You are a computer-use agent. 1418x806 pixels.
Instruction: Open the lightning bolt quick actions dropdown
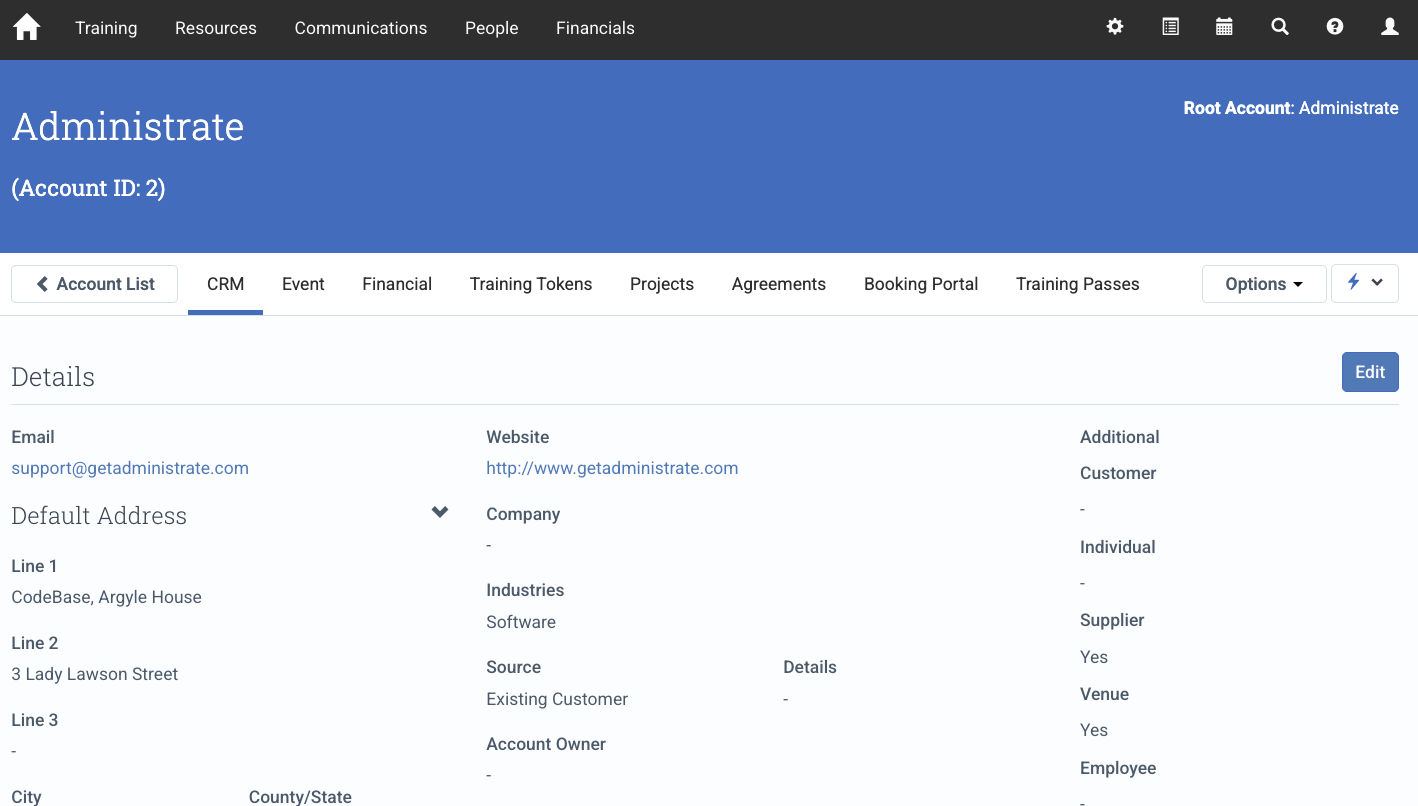pyautogui.click(x=1365, y=283)
